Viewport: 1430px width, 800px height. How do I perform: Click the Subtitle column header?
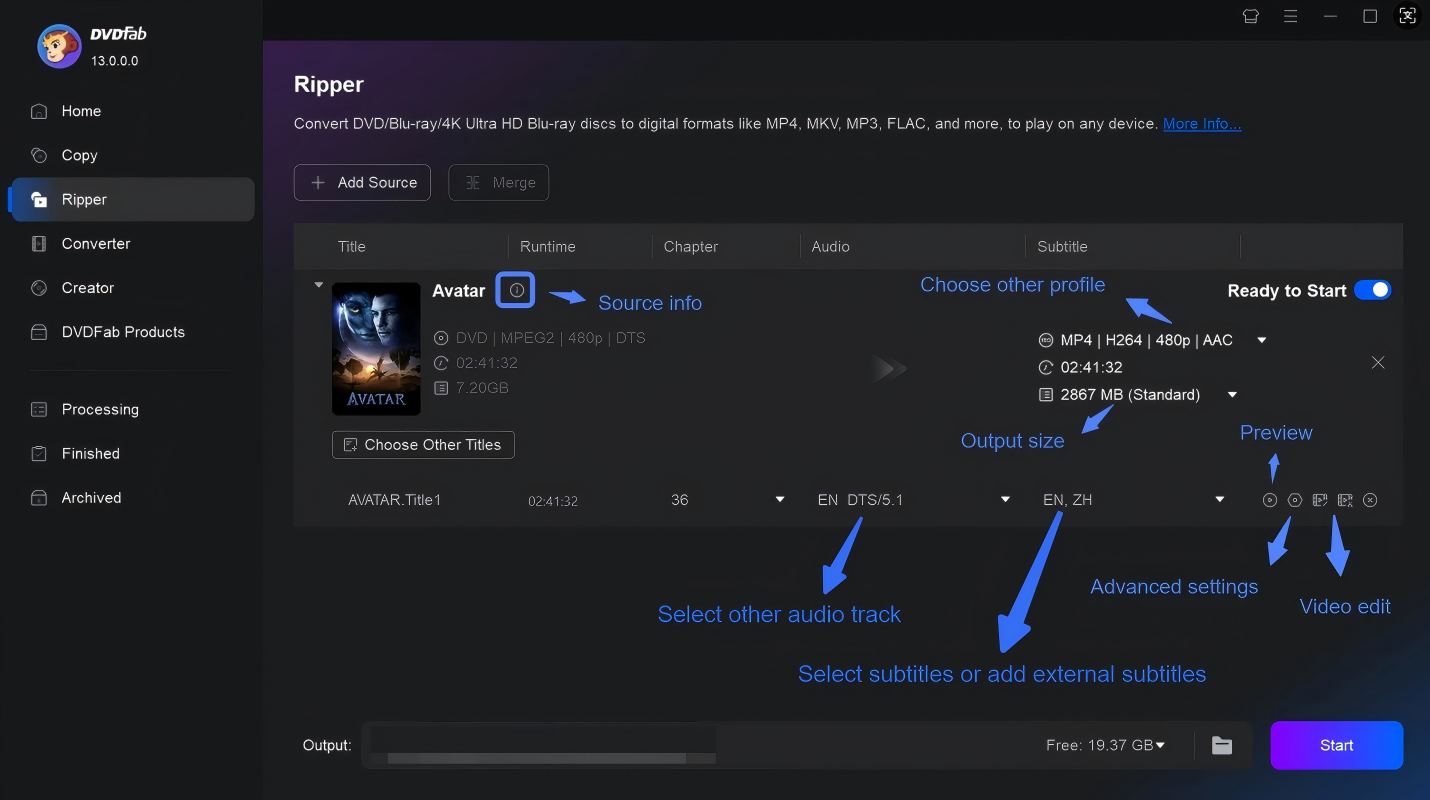point(1062,246)
